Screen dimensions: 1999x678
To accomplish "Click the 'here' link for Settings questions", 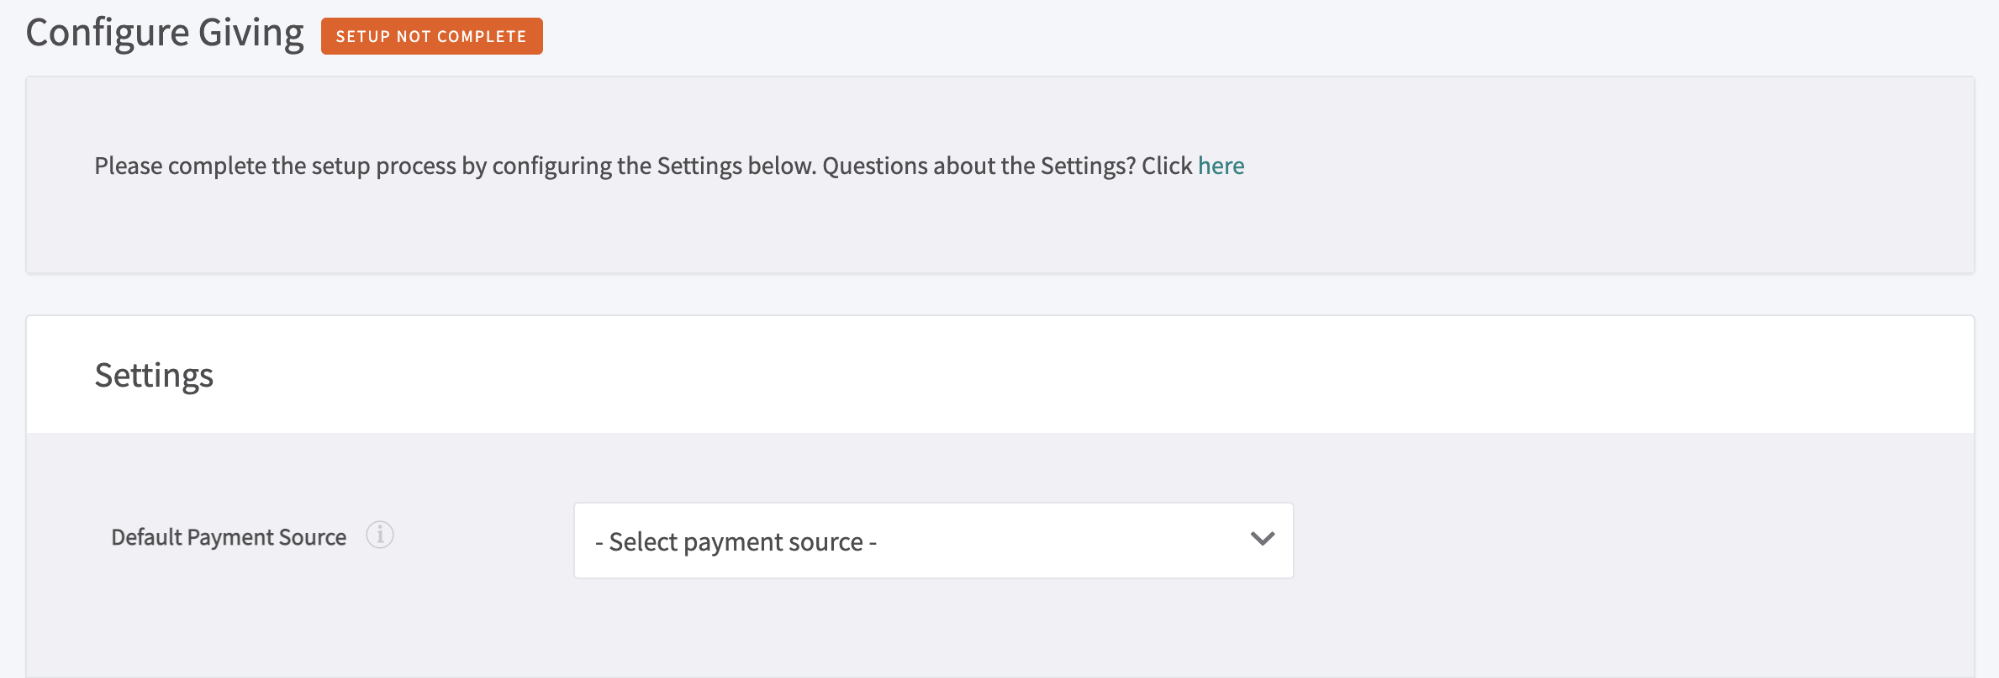I will (x=1220, y=165).
